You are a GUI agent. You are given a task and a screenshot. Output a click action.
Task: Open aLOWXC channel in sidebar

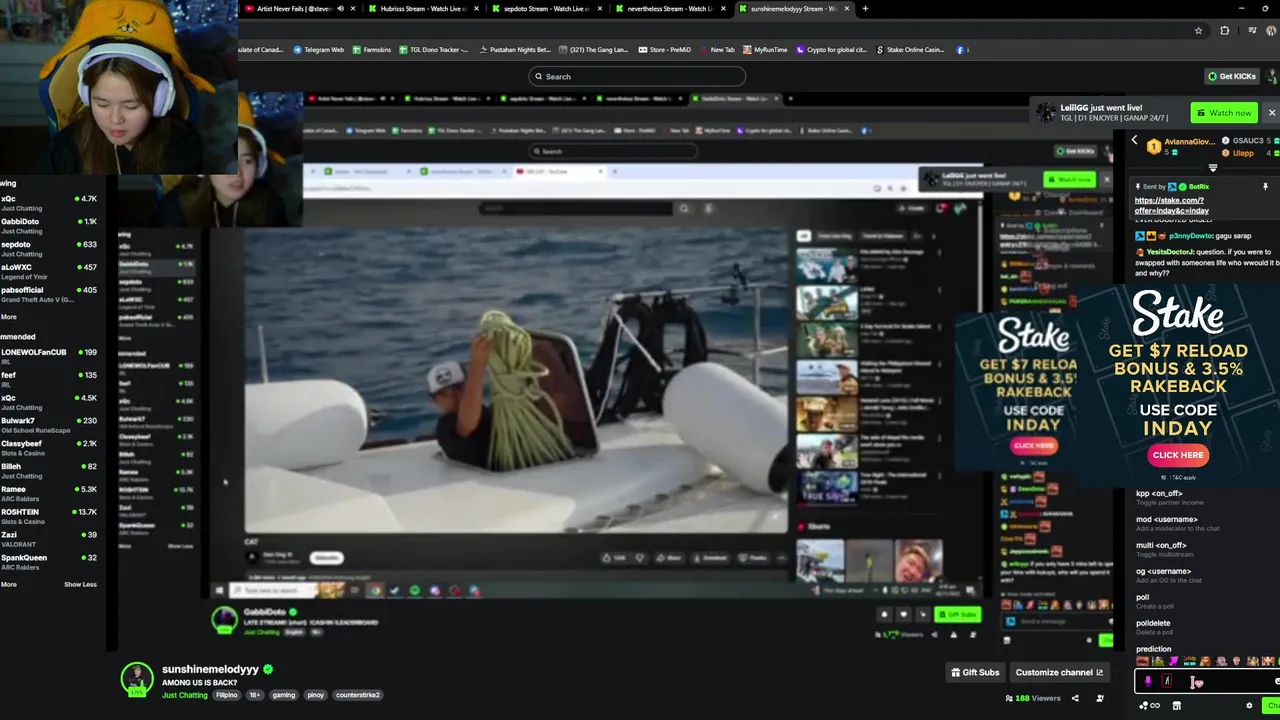tap(50, 272)
